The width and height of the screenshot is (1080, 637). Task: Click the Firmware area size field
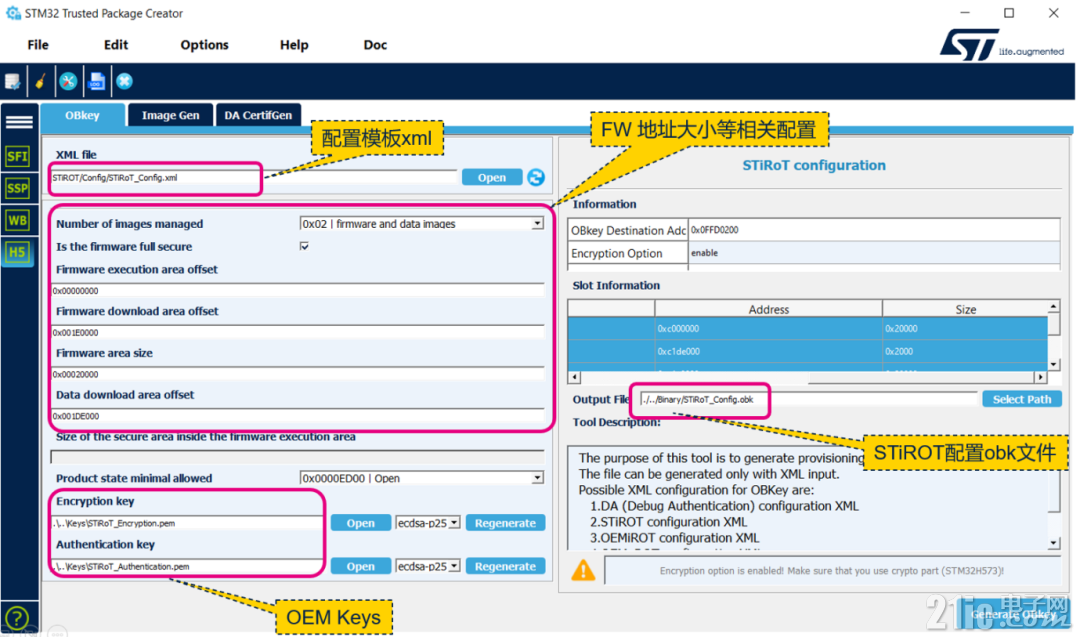pos(298,375)
